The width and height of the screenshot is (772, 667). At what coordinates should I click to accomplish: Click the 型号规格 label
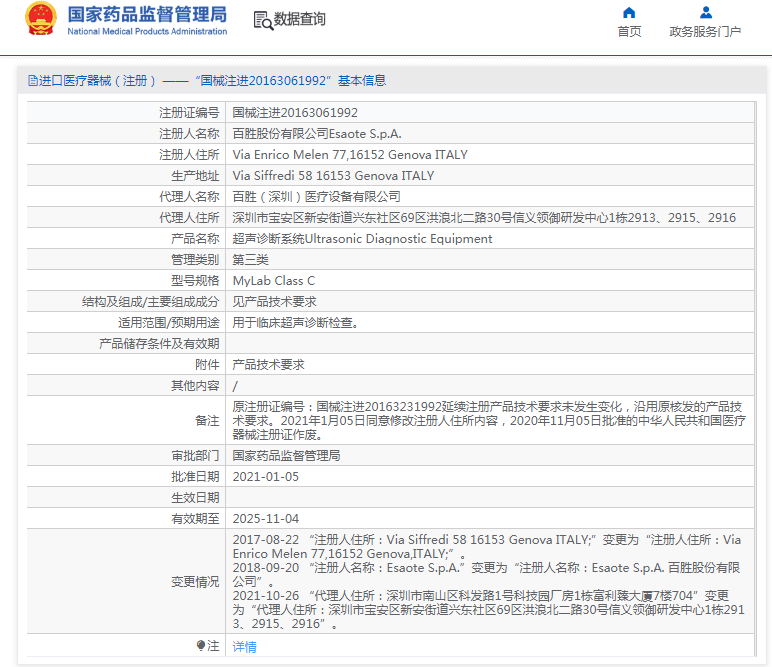click(195, 281)
